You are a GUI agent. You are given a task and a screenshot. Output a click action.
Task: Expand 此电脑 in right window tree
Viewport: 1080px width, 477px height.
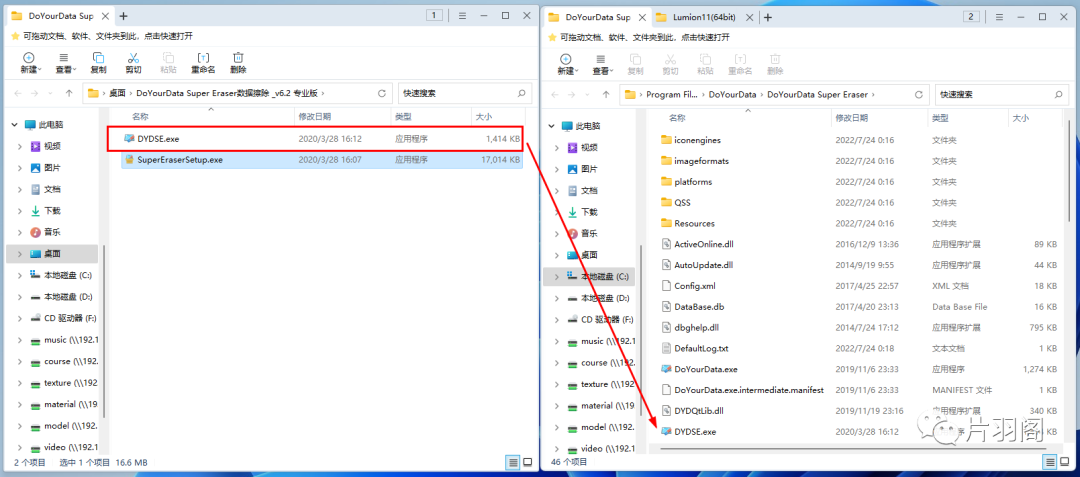pos(552,126)
